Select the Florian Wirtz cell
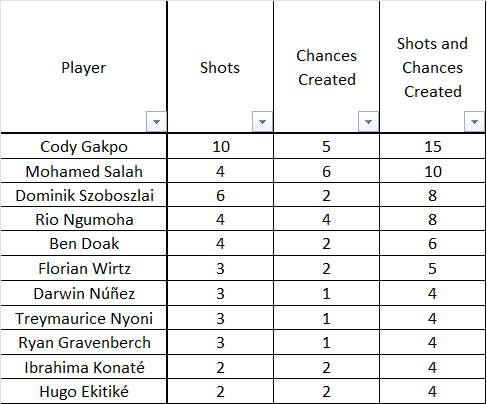The width and height of the screenshot is (487, 404). click(x=83, y=268)
